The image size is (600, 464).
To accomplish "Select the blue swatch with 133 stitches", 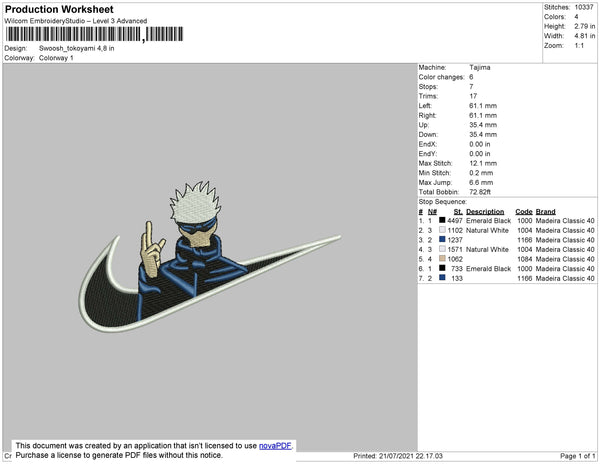I will 442,278.
